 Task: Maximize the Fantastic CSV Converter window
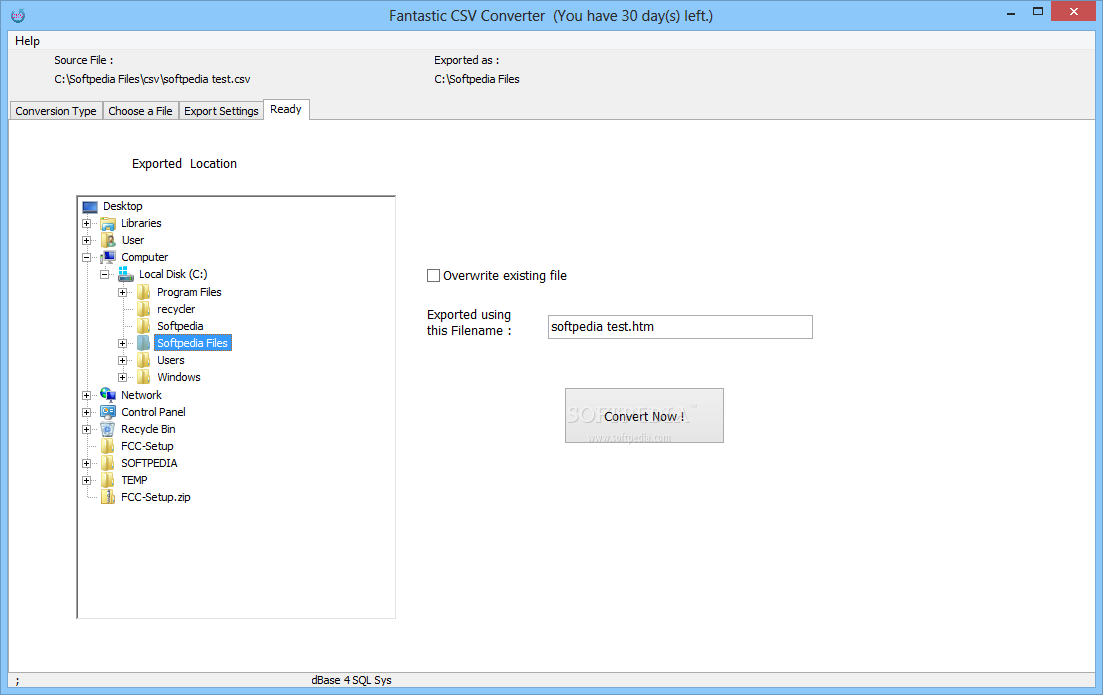1038,12
